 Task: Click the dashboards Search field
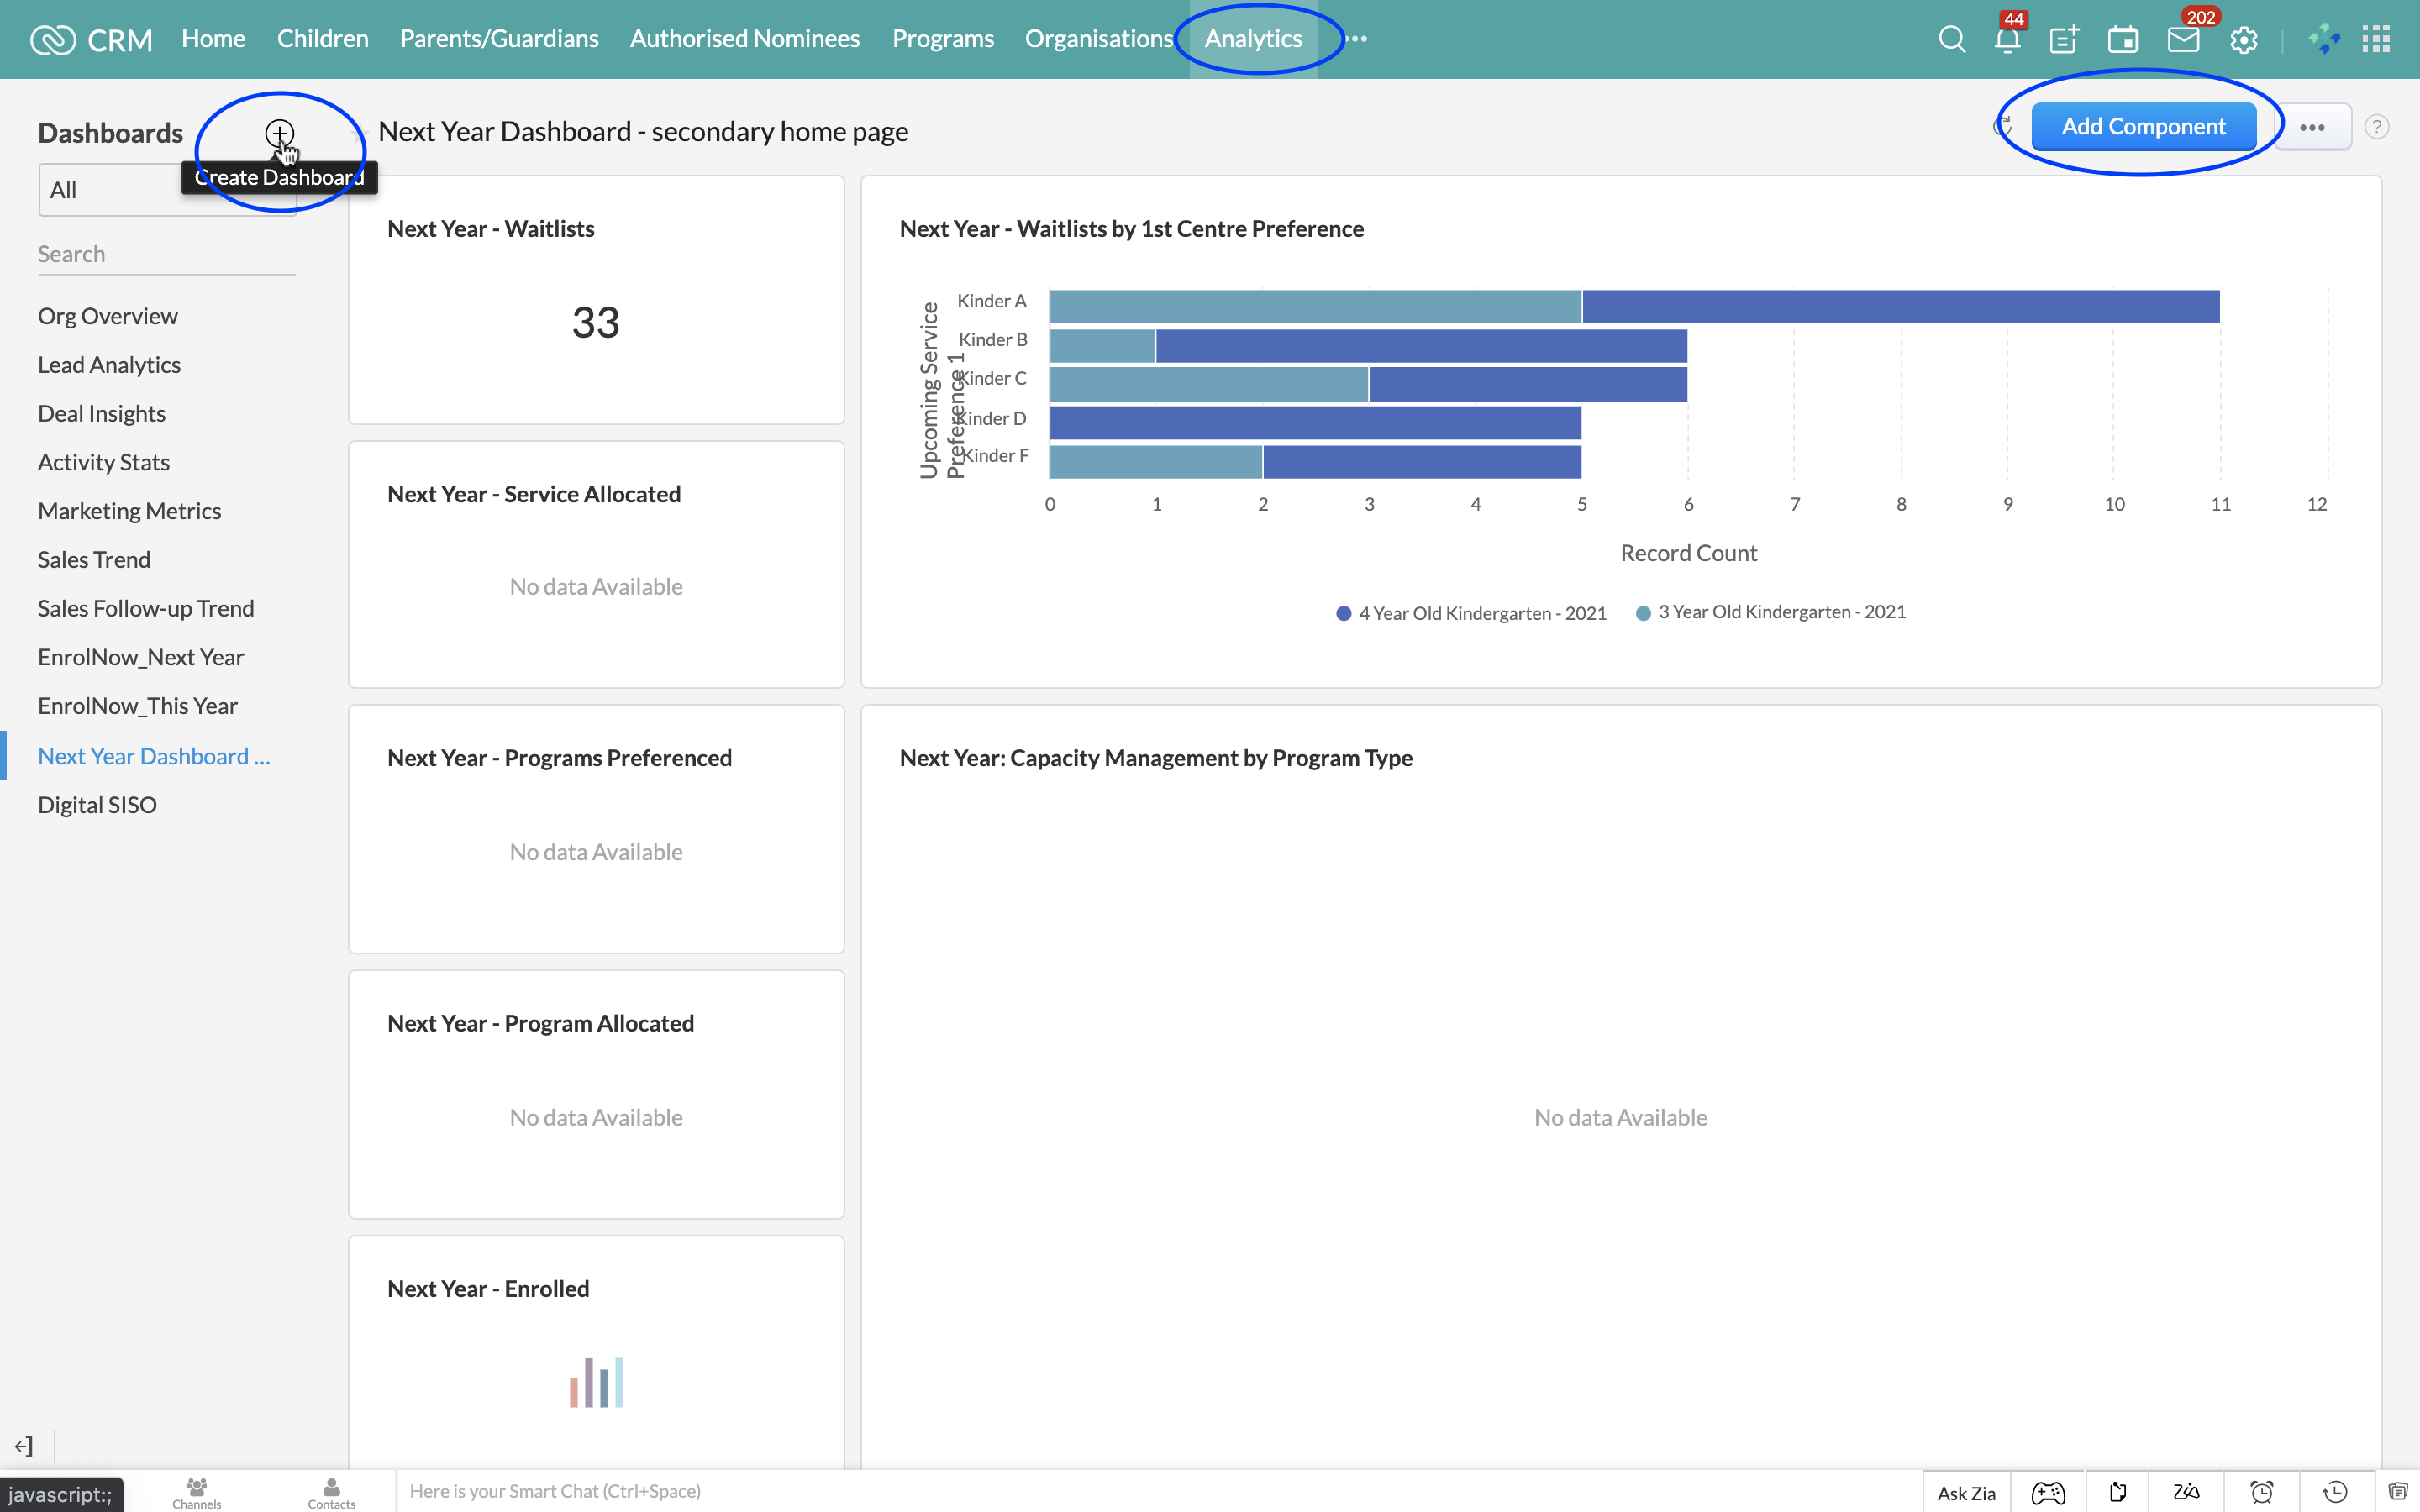[166, 254]
